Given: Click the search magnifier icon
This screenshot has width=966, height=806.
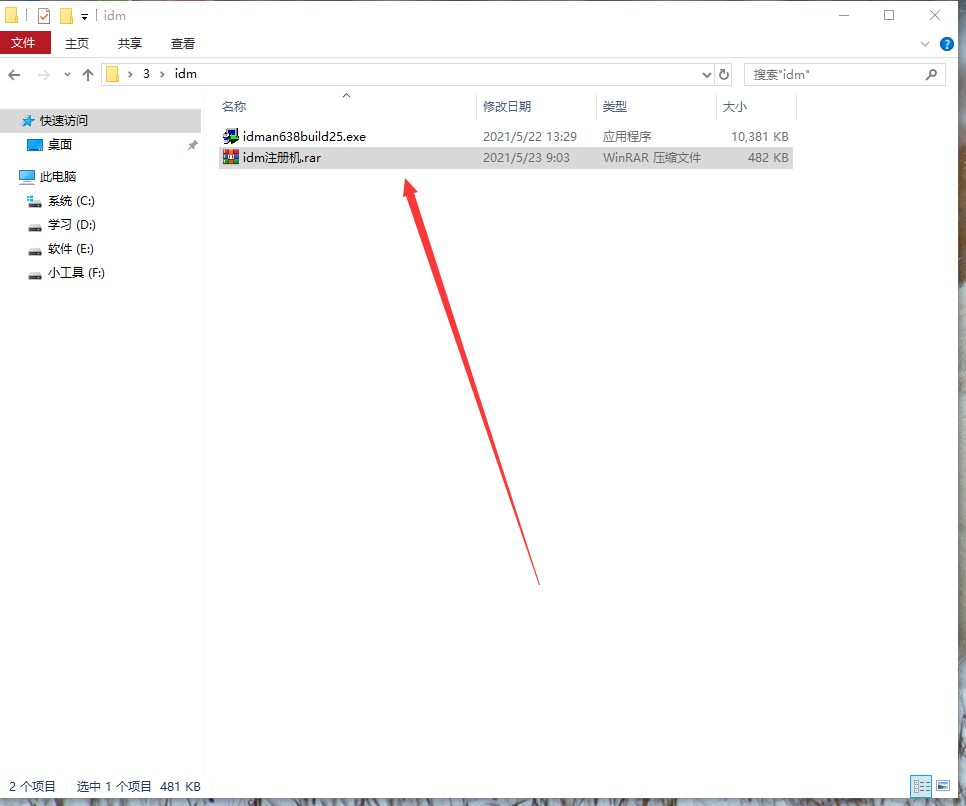Looking at the screenshot, I should tap(932, 75).
